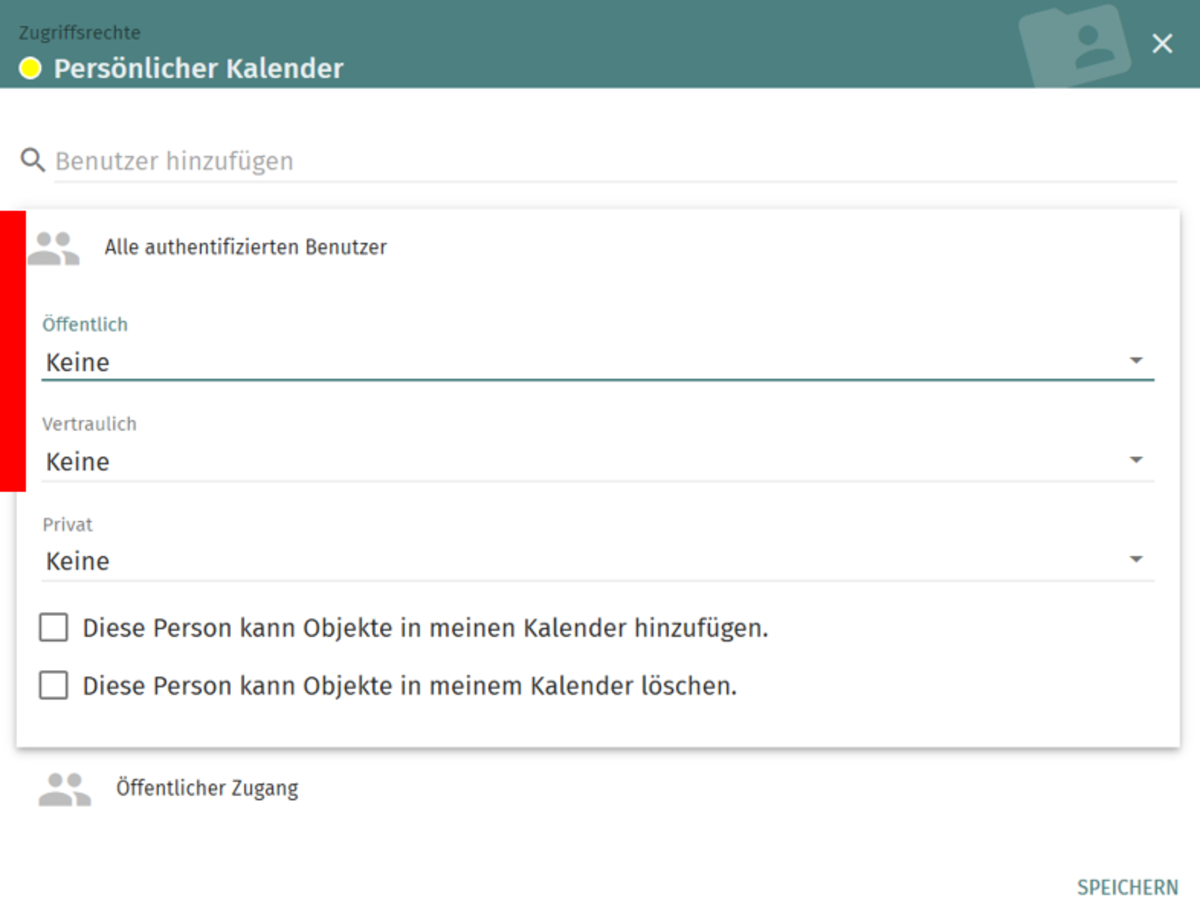The width and height of the screenshot is (1200, 921).
Task: Click the Persönlicher Kalender title text
Action: coord(198,69)
